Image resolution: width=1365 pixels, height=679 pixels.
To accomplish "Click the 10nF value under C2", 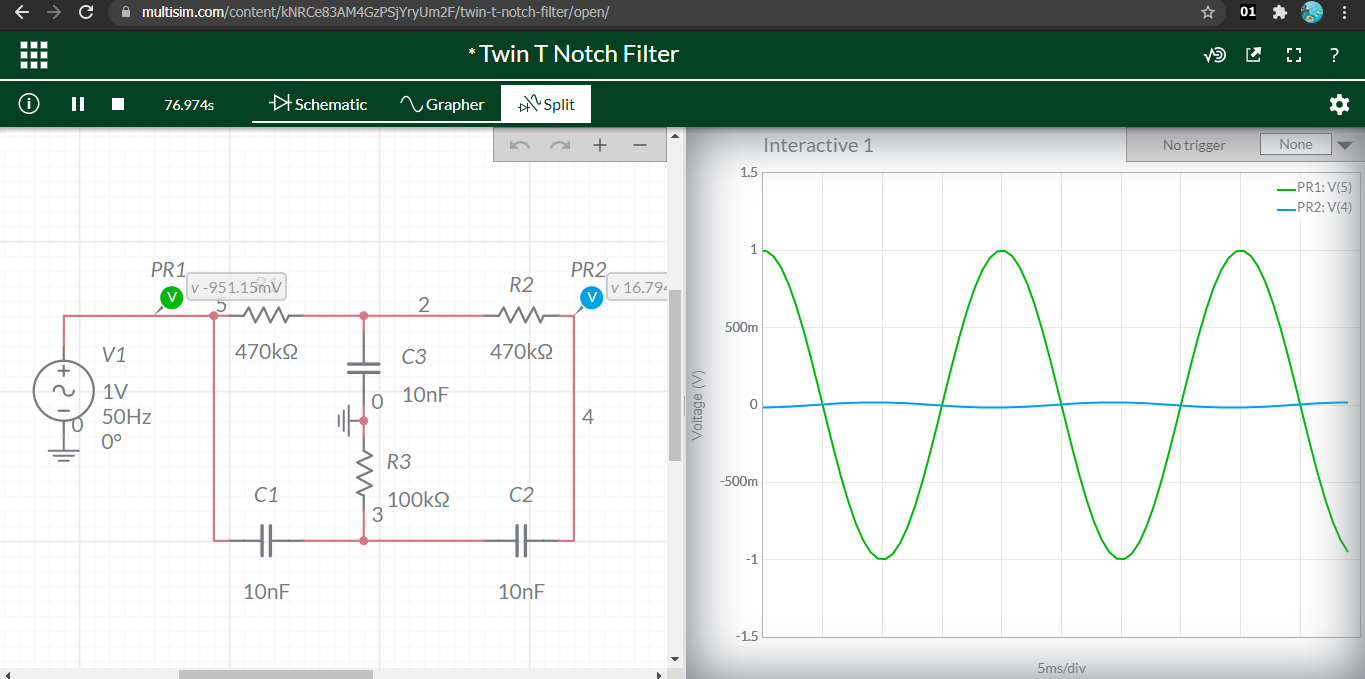I will click(x=521, y=591).
